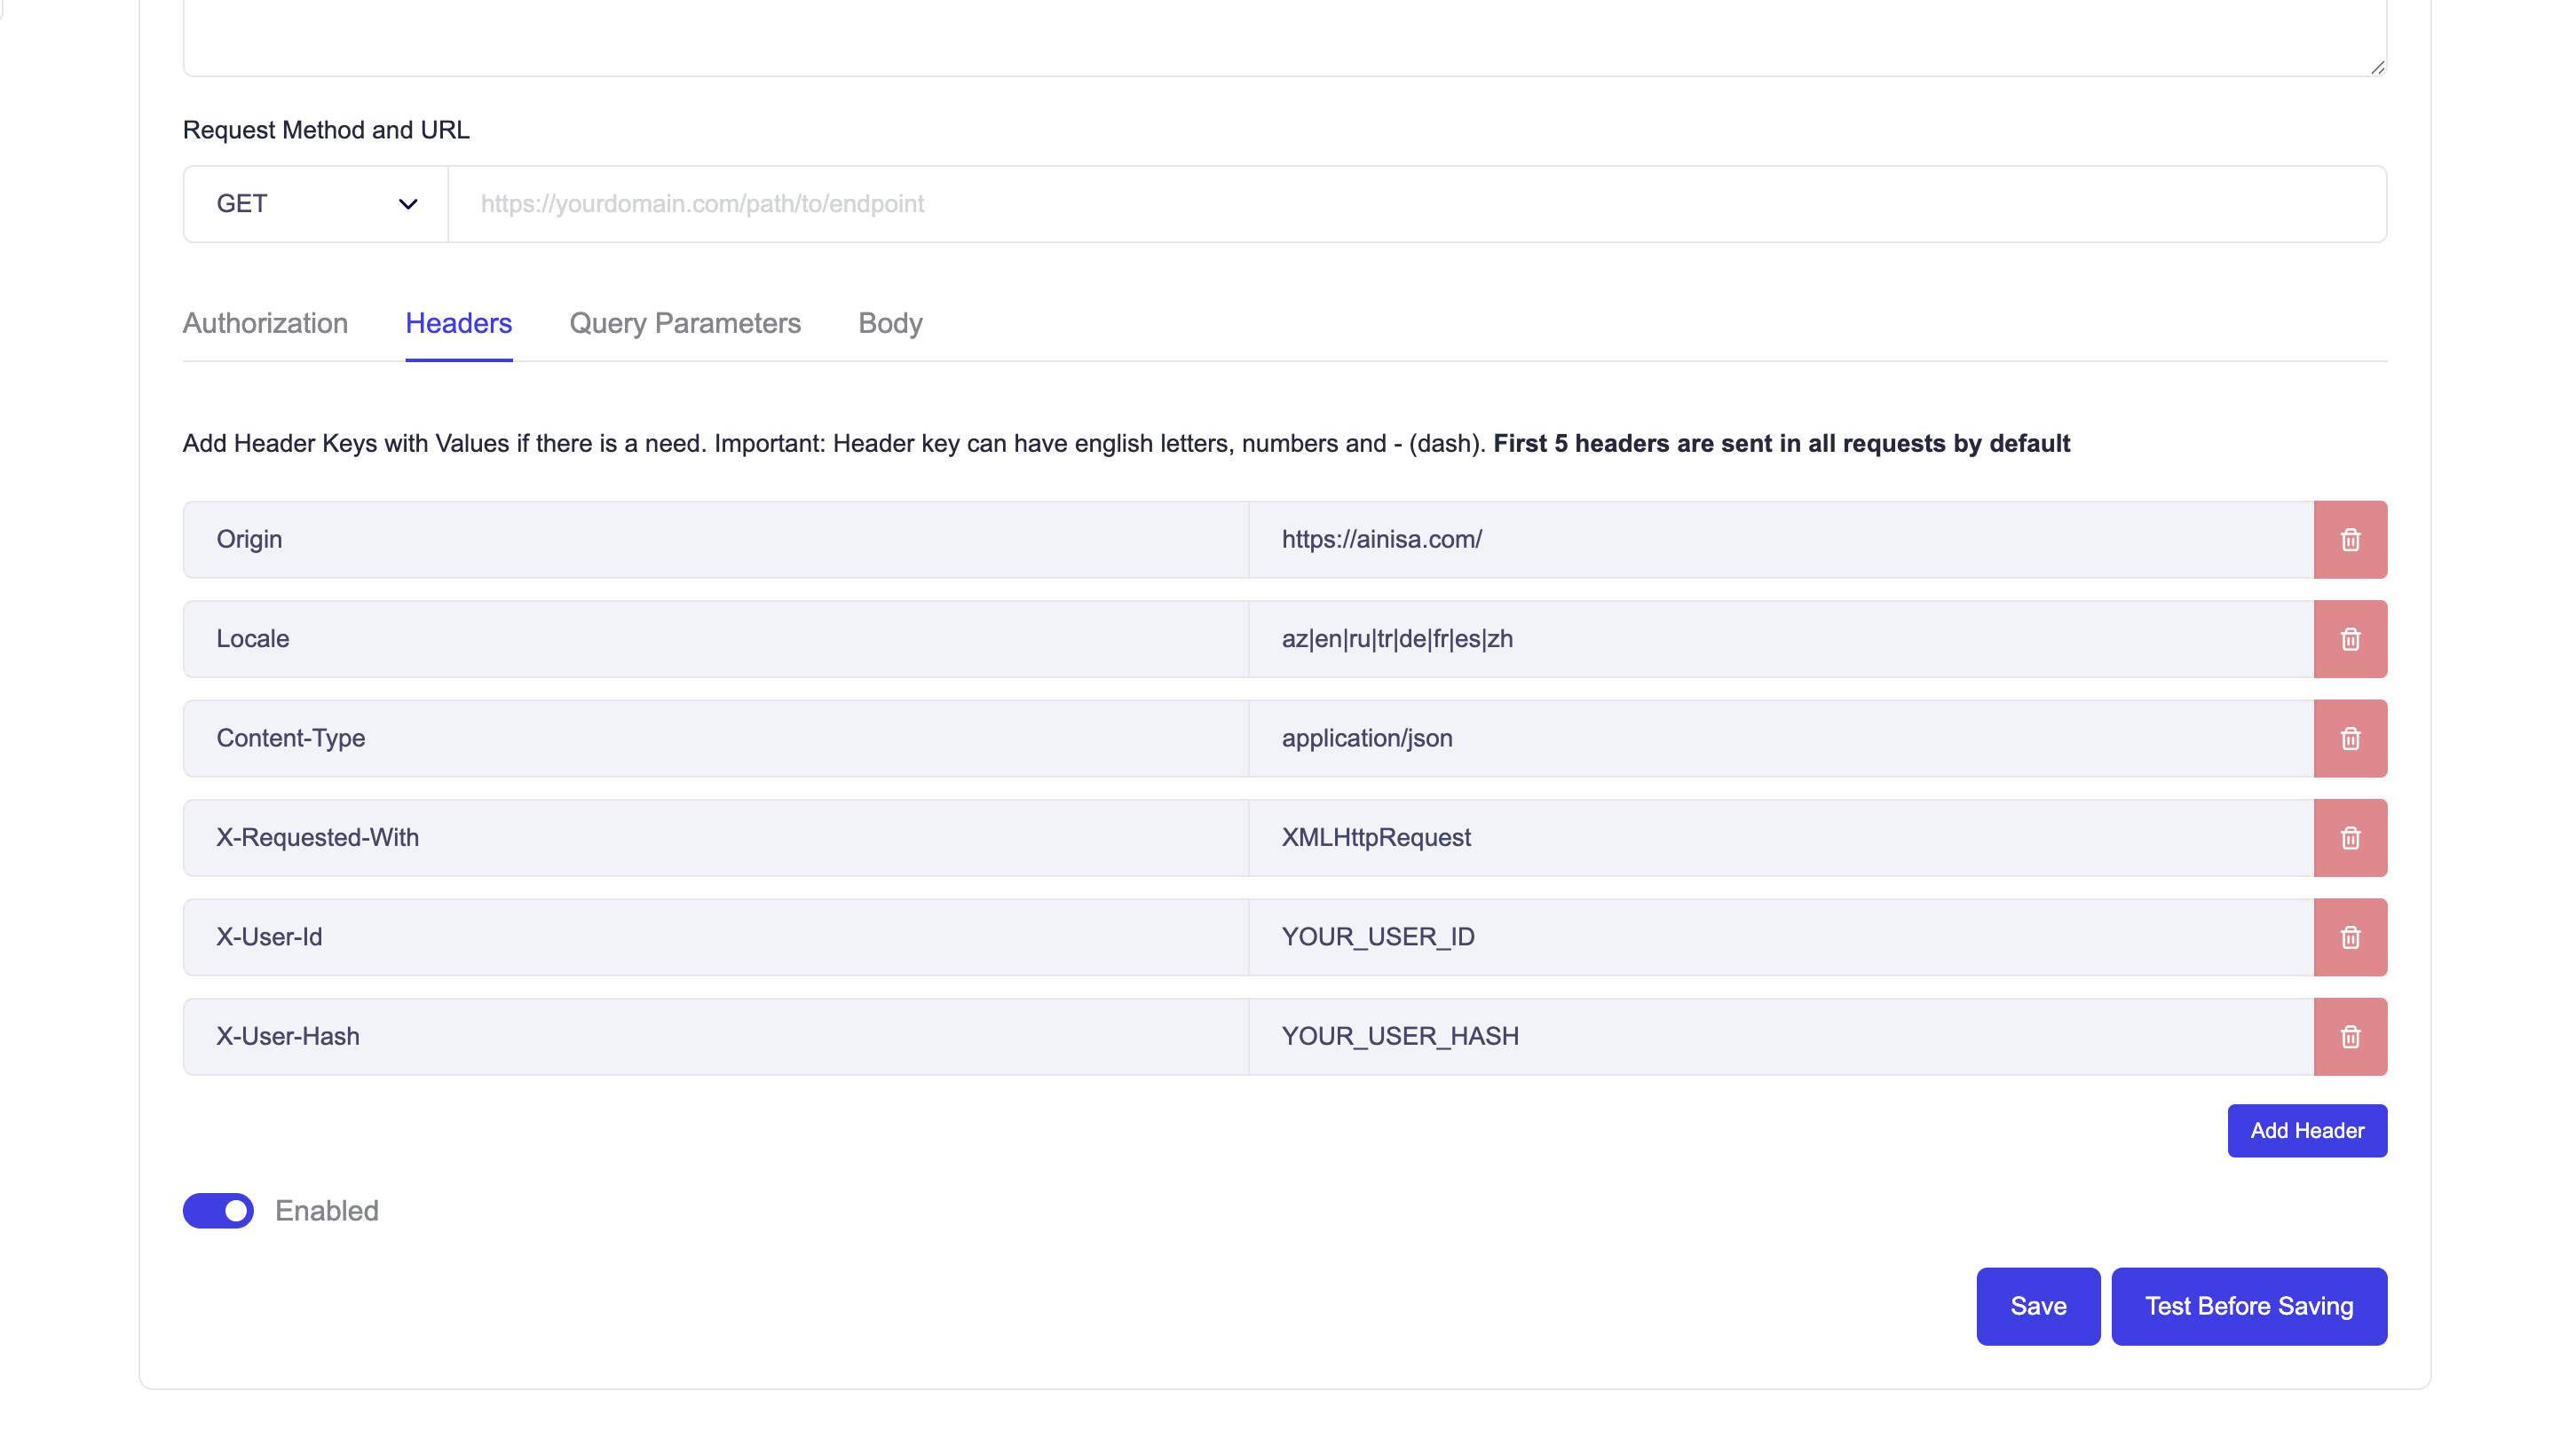Delete the X-User-Hash header row
Screen dimensions: 2576x1454
pos(2350,1036)
